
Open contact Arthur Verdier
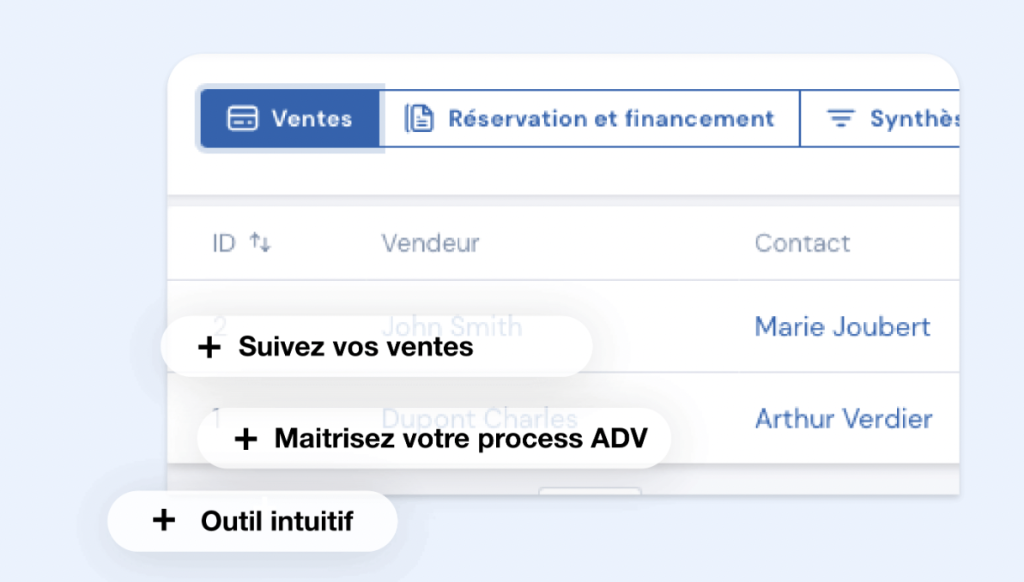(x=843, y=418)
